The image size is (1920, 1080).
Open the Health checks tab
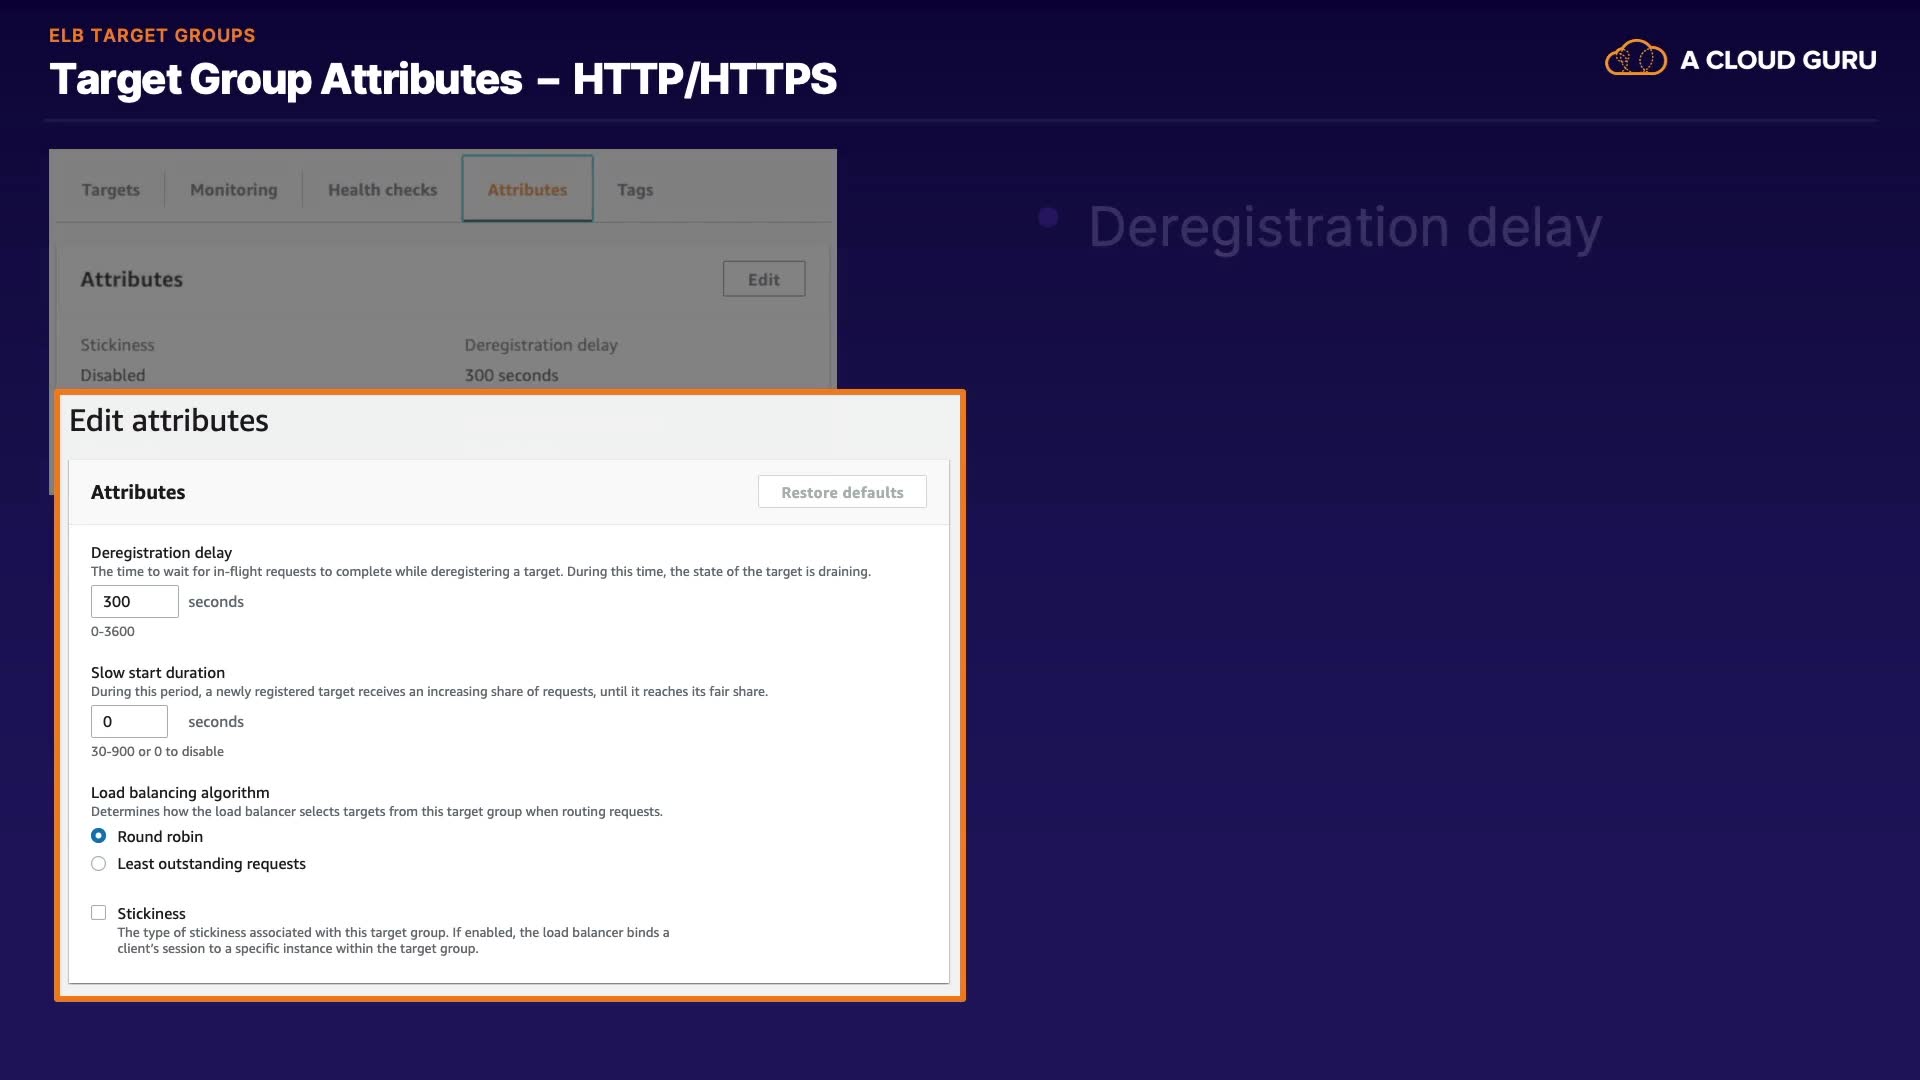click(x=382, y=190)
